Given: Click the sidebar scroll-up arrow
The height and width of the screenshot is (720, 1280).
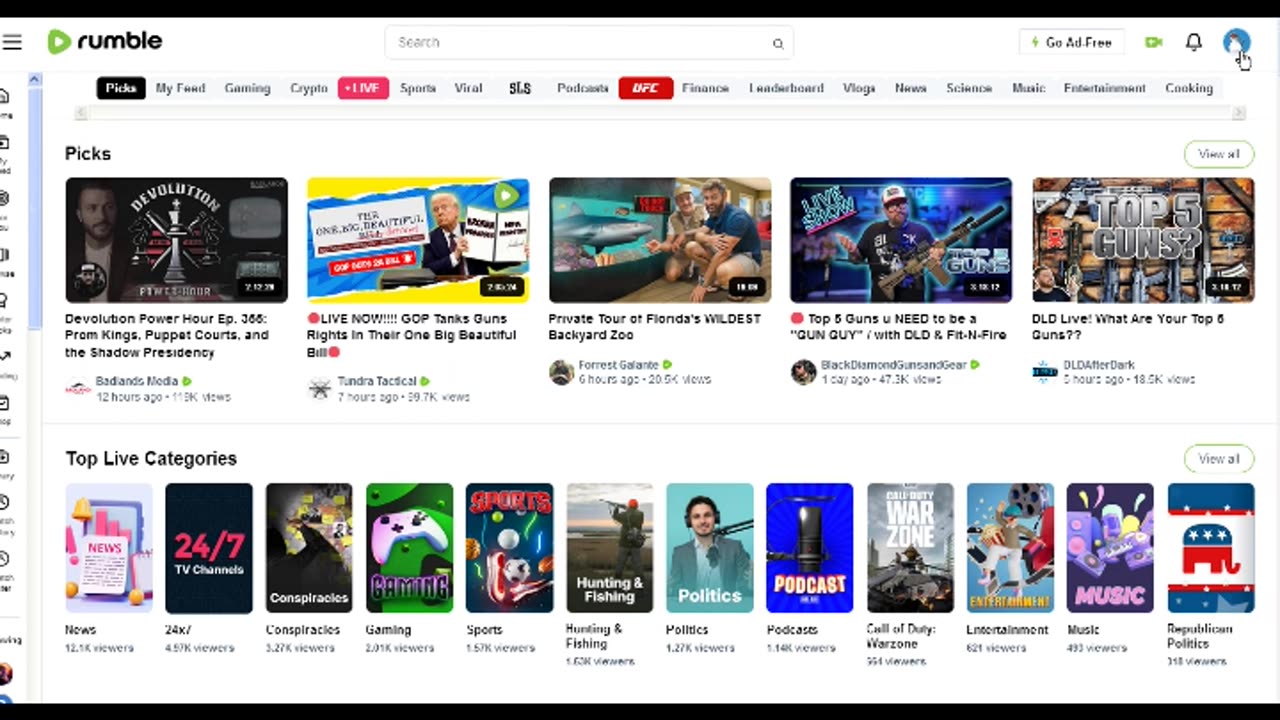Looking at the screenshot, I should tap(35, 79).
